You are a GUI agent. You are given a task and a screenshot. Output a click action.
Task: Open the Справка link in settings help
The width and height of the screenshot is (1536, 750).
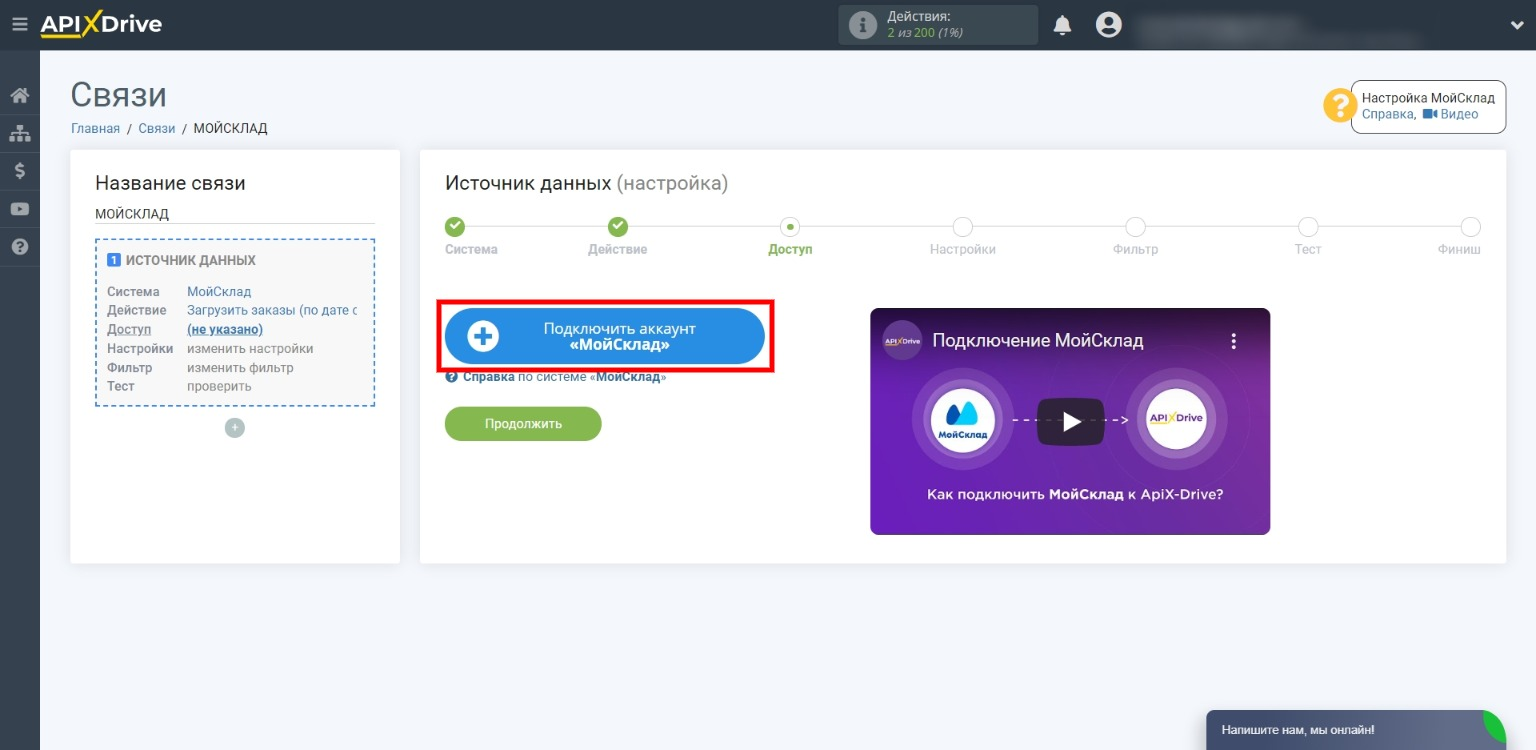click(1388, 114)
